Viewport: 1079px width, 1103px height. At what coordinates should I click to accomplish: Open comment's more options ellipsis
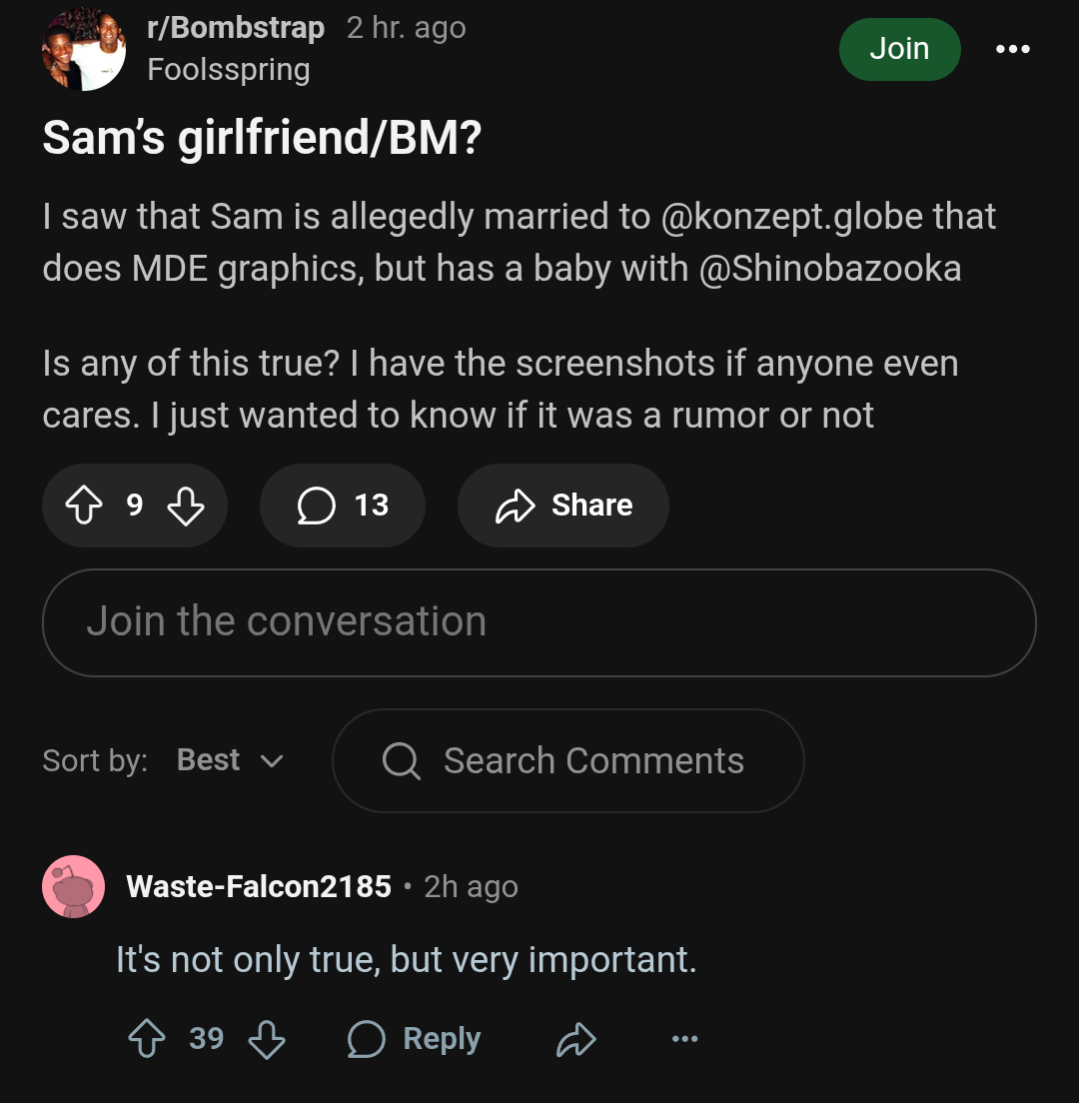click(x=685, y=1040)
